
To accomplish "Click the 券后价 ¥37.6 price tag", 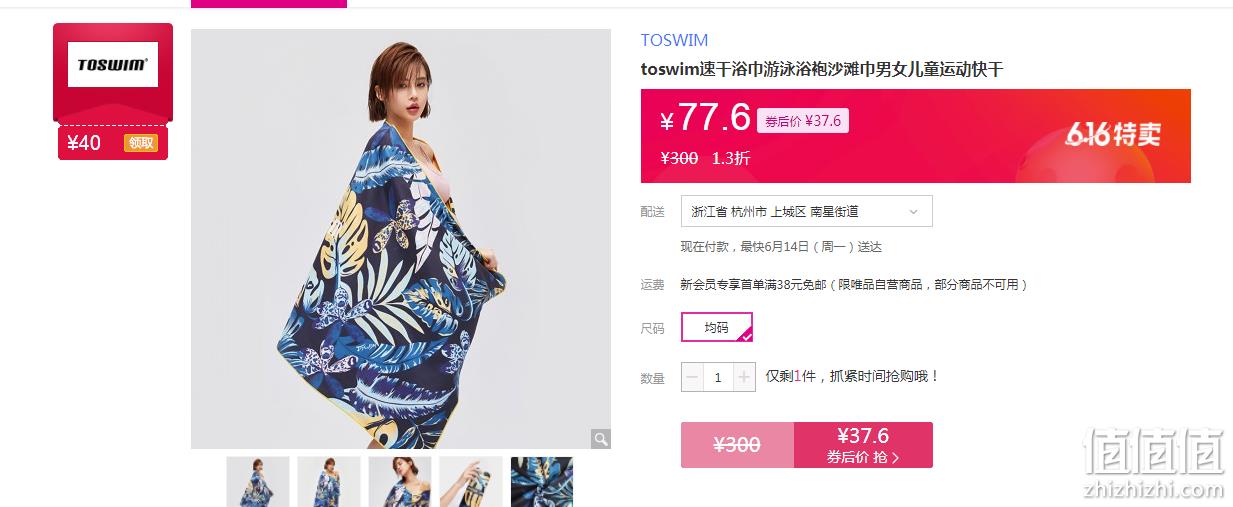I will (803, 121).
